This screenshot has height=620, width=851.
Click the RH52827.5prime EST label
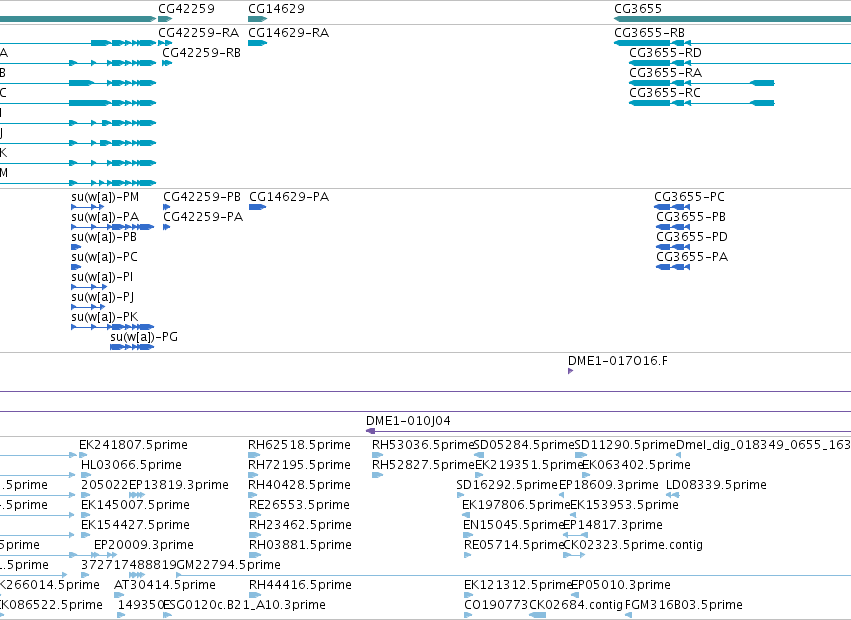coord(423,465)
